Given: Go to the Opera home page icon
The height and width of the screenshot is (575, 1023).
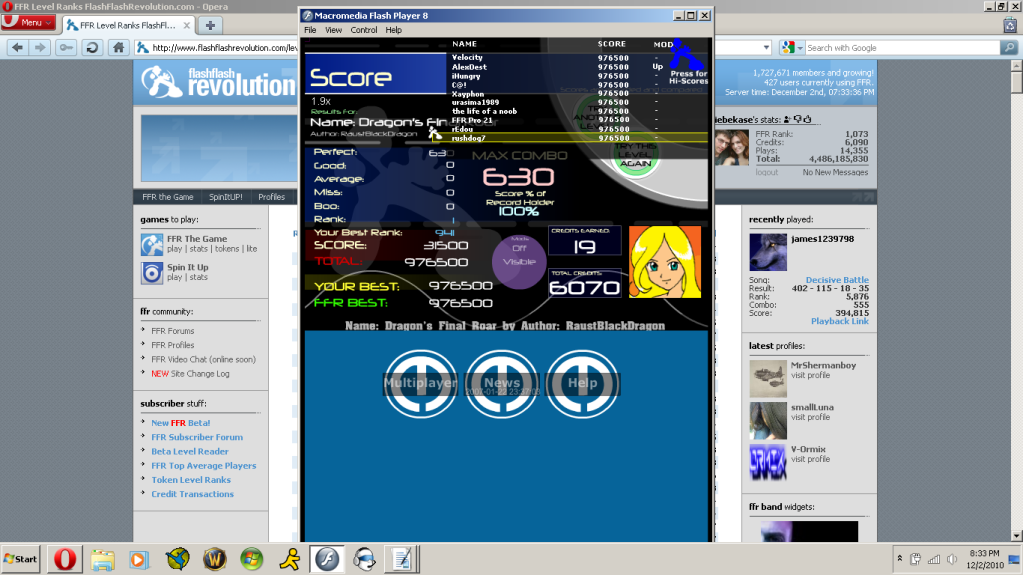Looking at the screenshot, I should 118,47.
